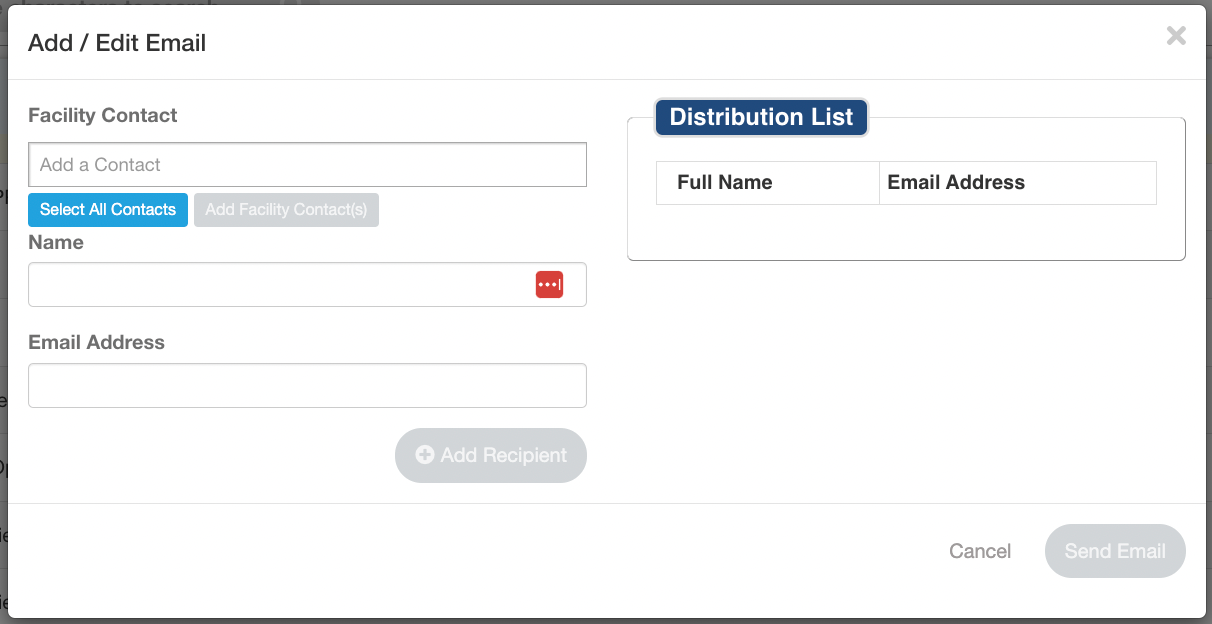The width and height of the screenshot is (1212, 624).
Task: Click the empty Distribution List panel area
Action: tap(905, 232)
